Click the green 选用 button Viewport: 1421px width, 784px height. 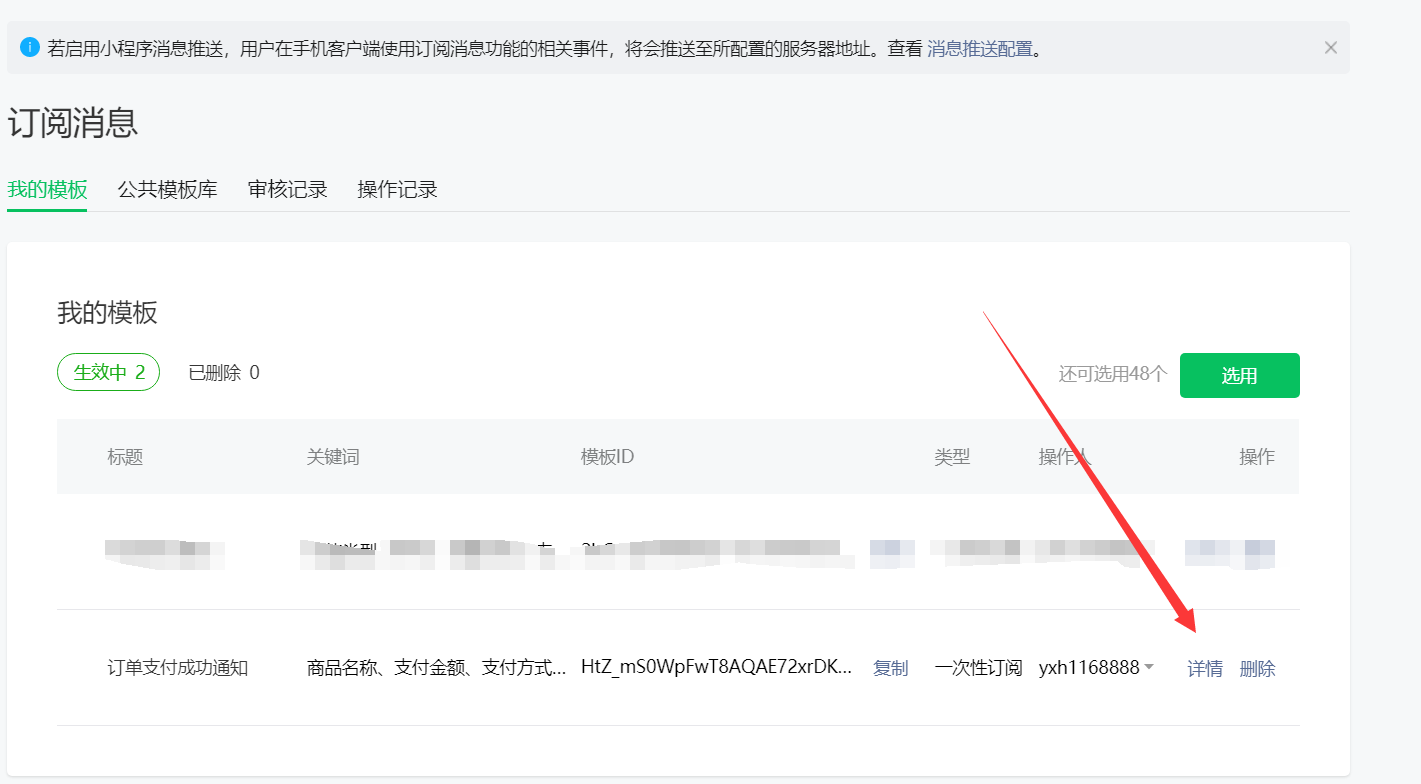click(1239, 375)
